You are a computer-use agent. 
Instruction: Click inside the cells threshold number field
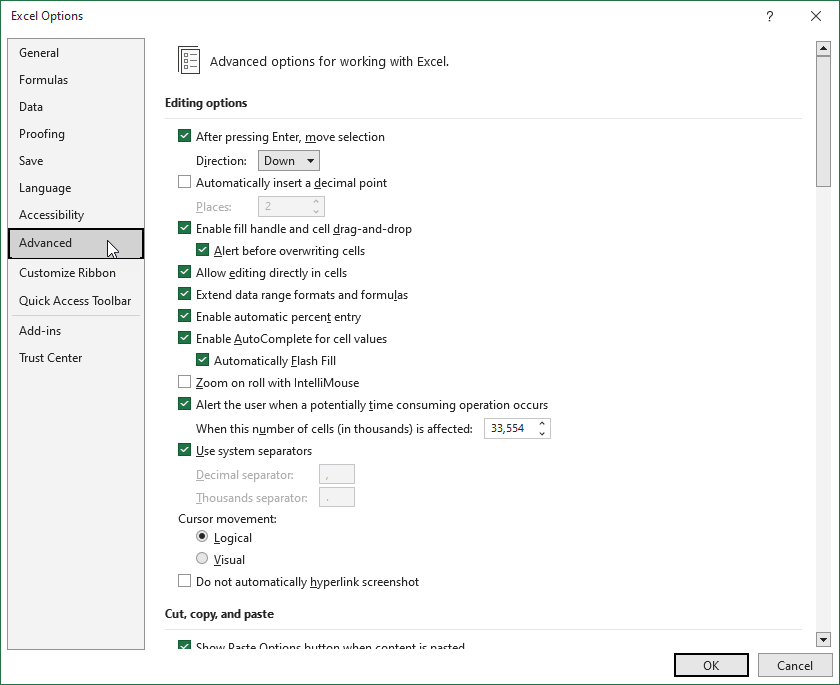pos(510,427)
